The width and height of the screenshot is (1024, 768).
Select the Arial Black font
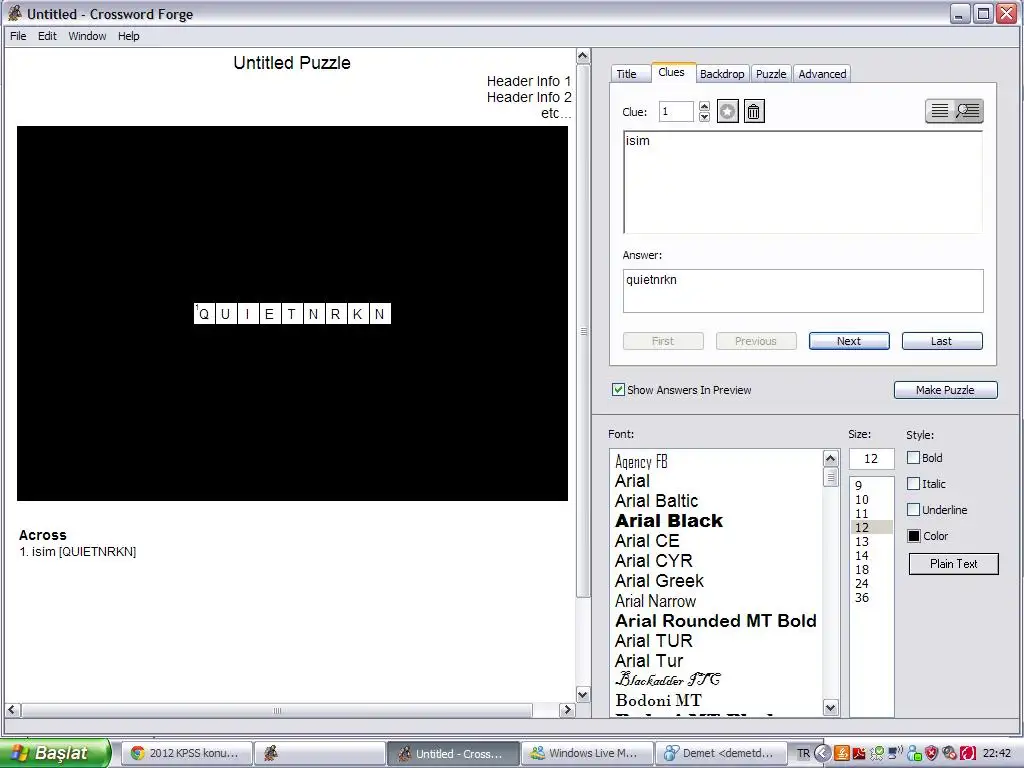coord(669,520)
